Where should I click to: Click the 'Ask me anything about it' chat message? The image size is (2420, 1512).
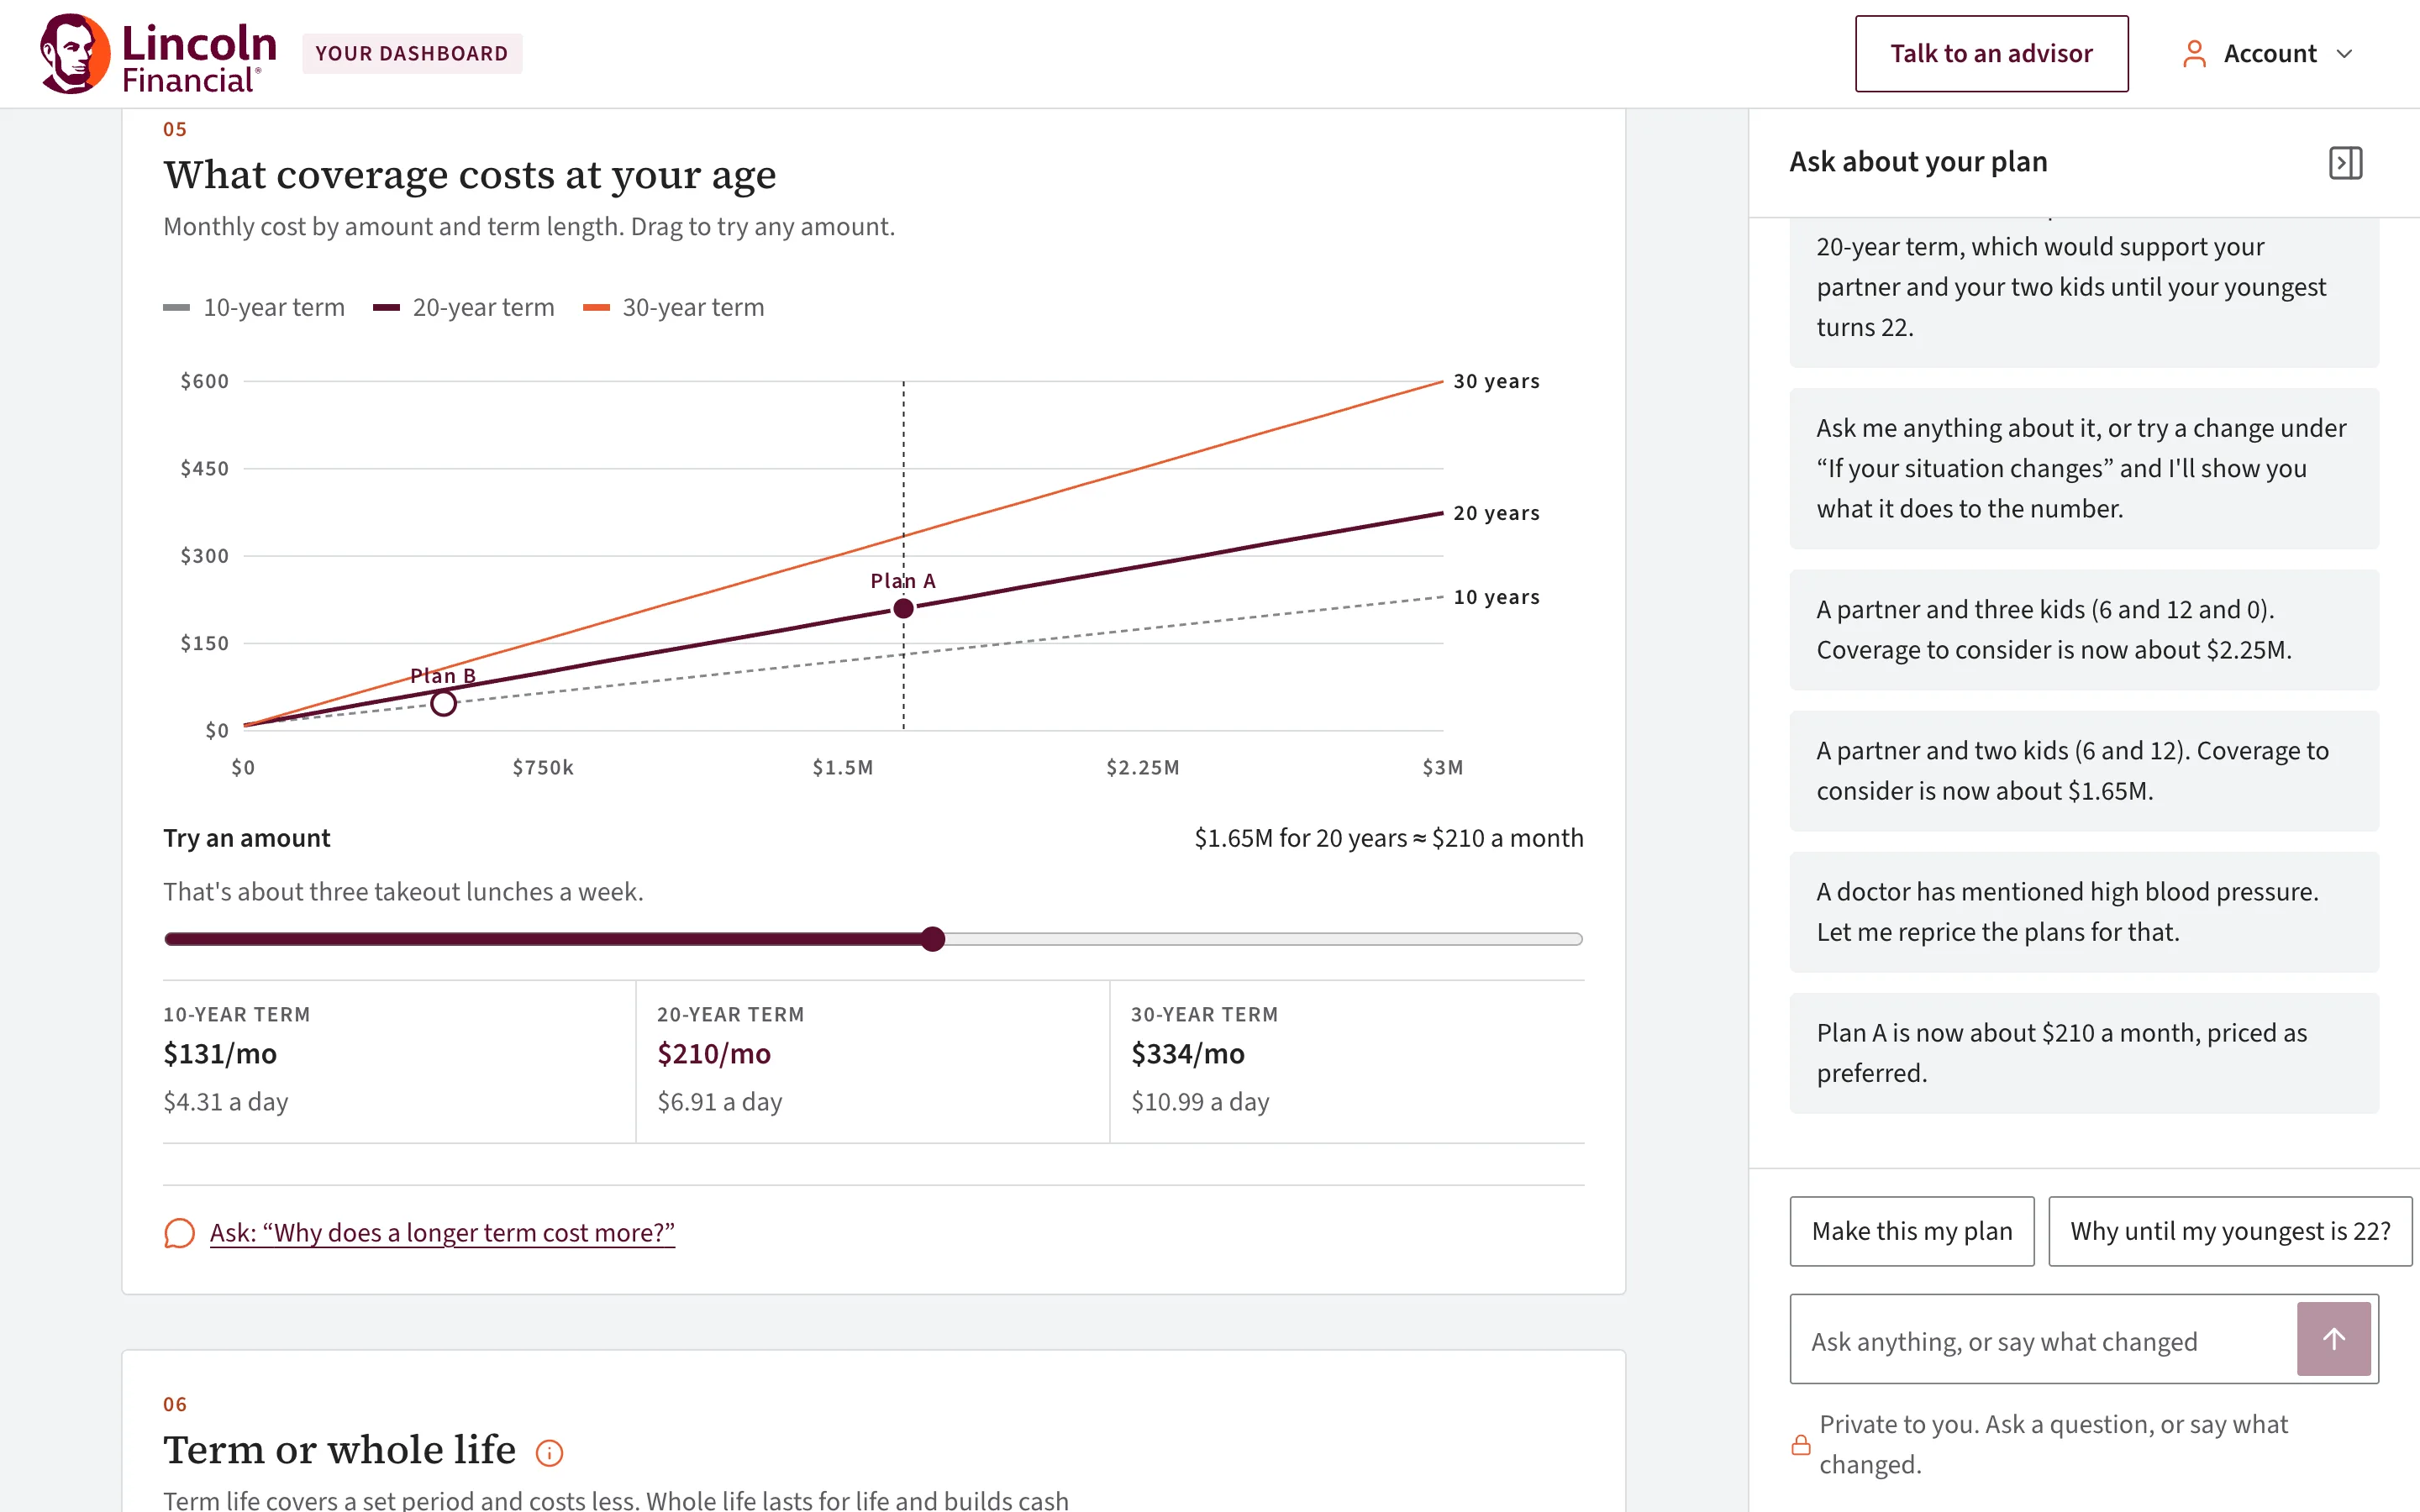(2084, 468)
